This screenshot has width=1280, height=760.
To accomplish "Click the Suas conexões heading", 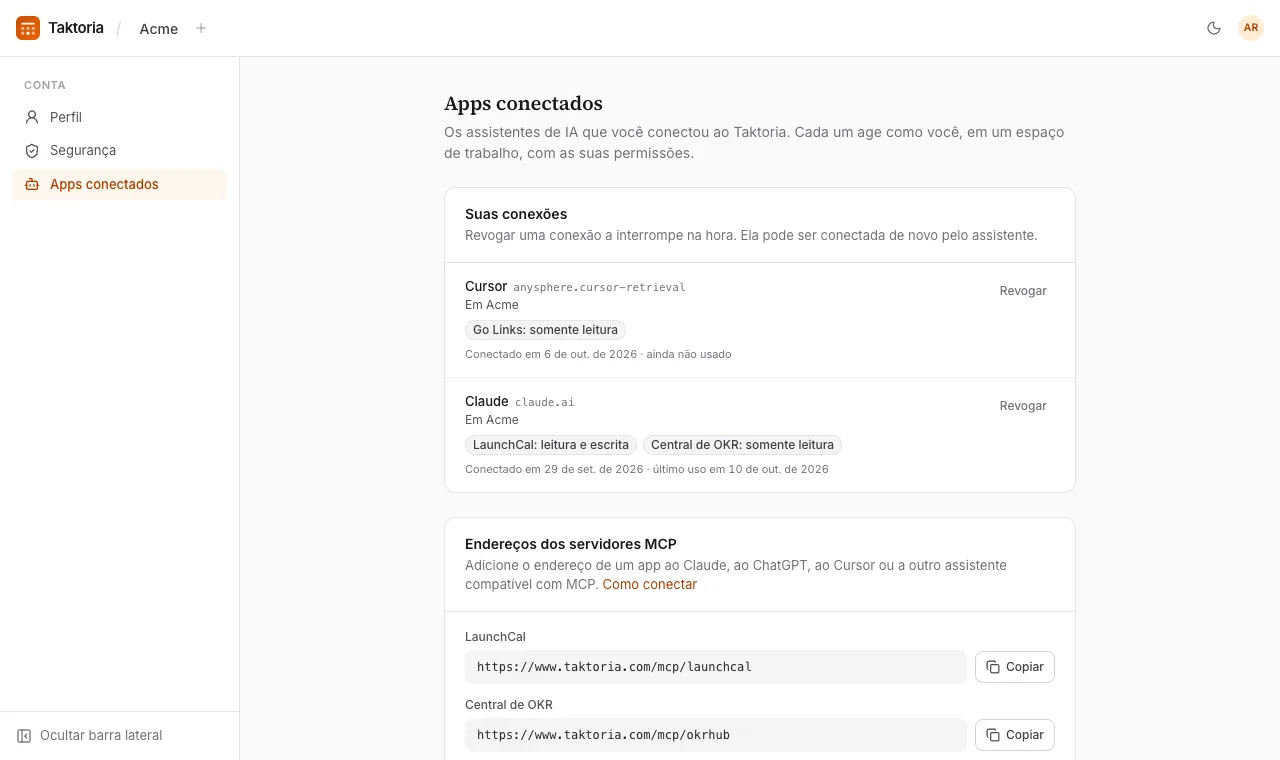I will (516, 214).
